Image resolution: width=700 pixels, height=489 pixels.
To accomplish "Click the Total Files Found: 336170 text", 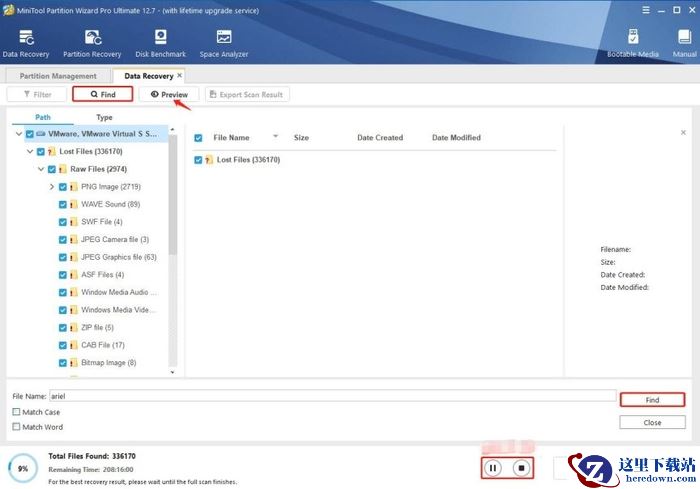I will coord(92,456).
